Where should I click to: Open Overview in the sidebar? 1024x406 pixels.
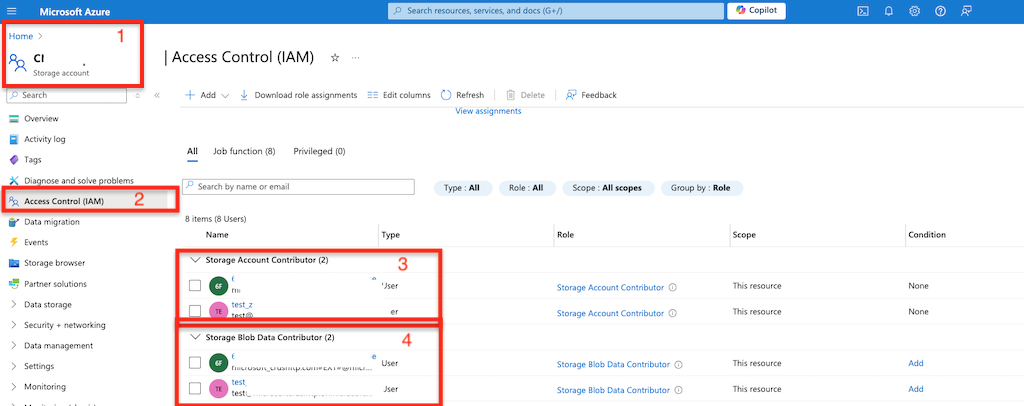click(x=41, y=119)
